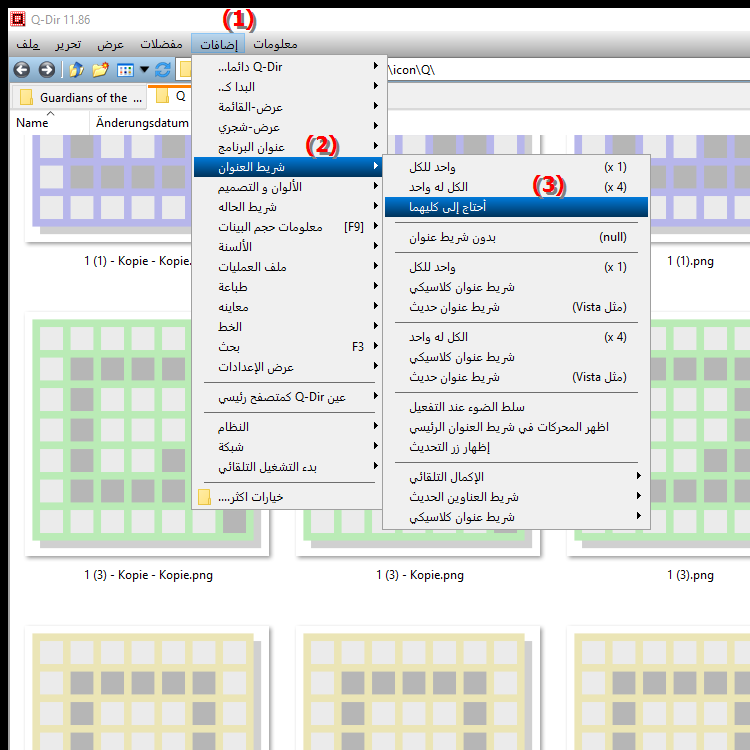Expand the الألوان و التصميم submenu

point(287,187)
